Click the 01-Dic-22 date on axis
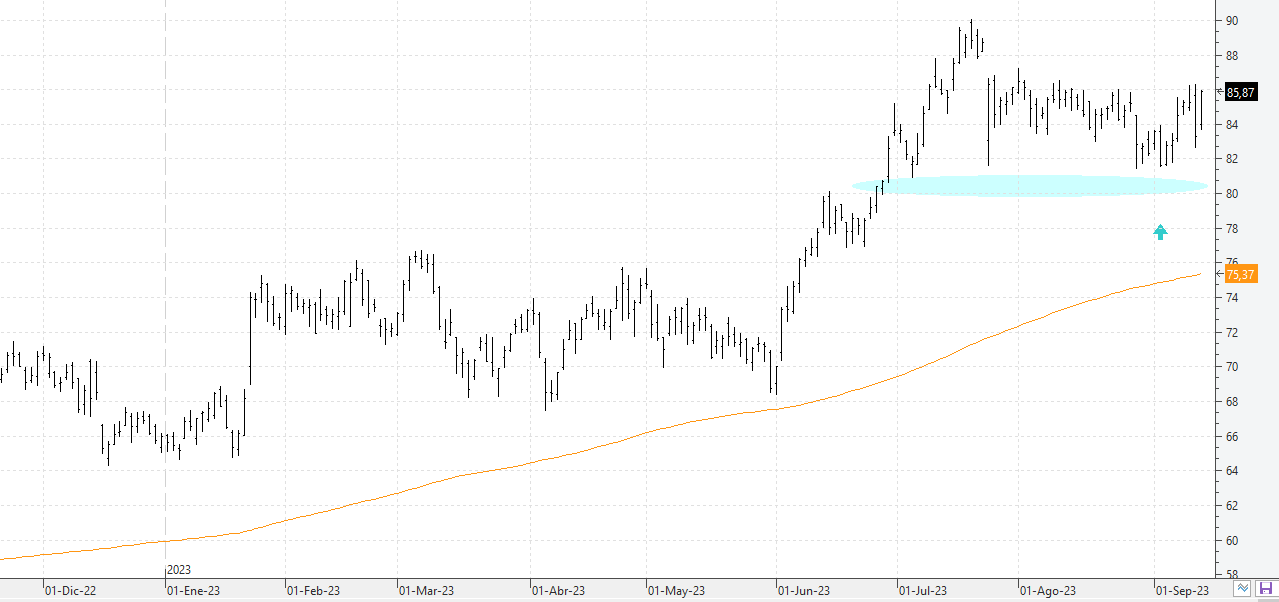The width and height of the screenshot is (1279, 602). click(x=70, y=591)
